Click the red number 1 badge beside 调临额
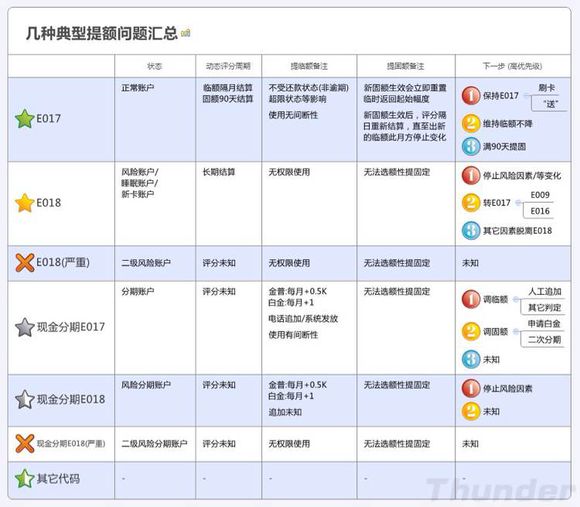Viewport: 580px width, 507px height. click(x=471, y=299)
